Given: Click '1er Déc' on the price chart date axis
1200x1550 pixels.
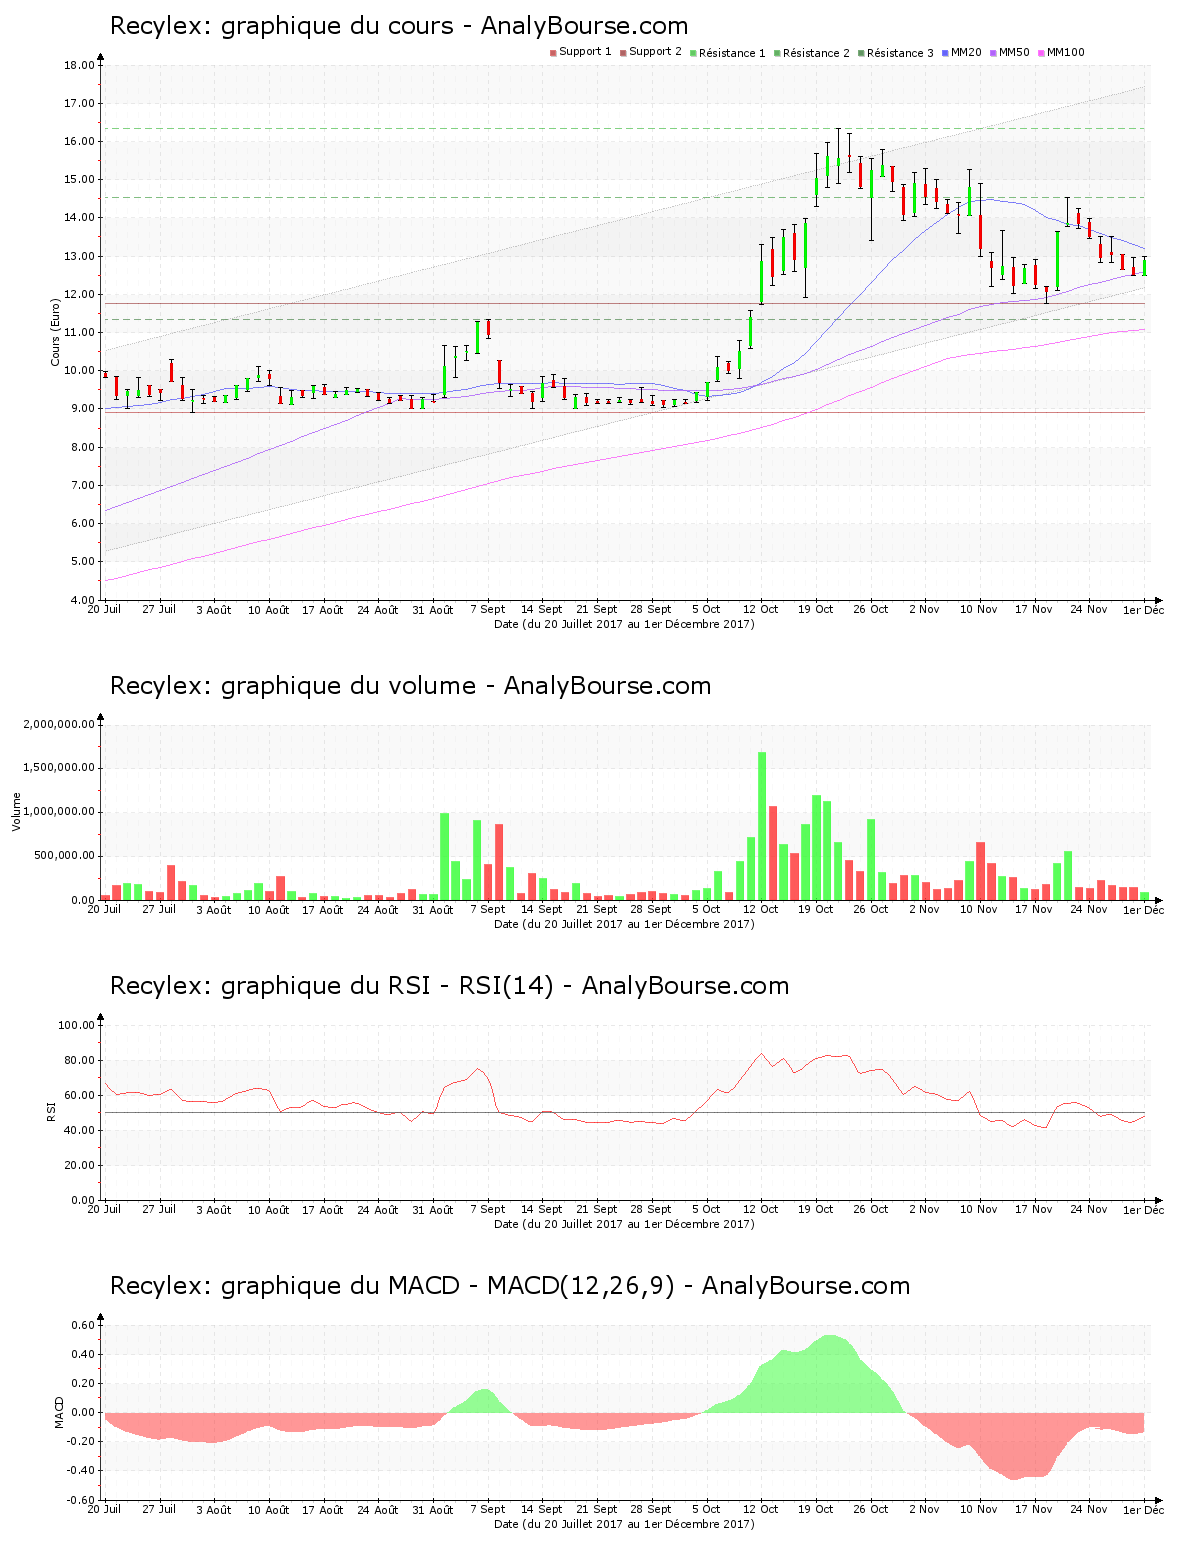Looking at the screenshot, I should (1143, 609).
